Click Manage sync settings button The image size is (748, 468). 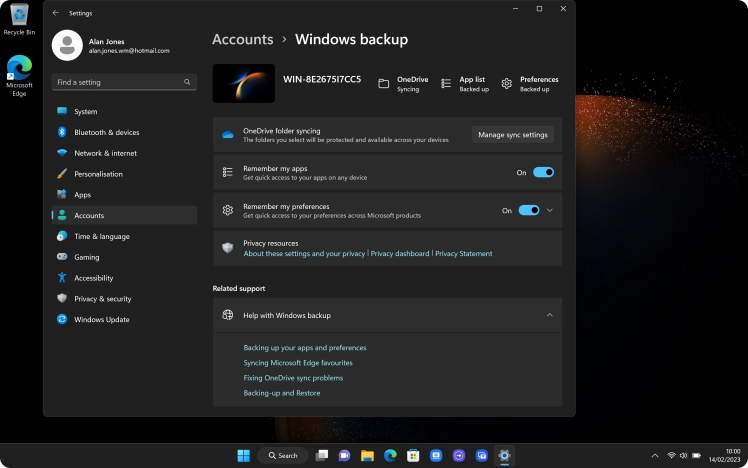pos(513,135)
